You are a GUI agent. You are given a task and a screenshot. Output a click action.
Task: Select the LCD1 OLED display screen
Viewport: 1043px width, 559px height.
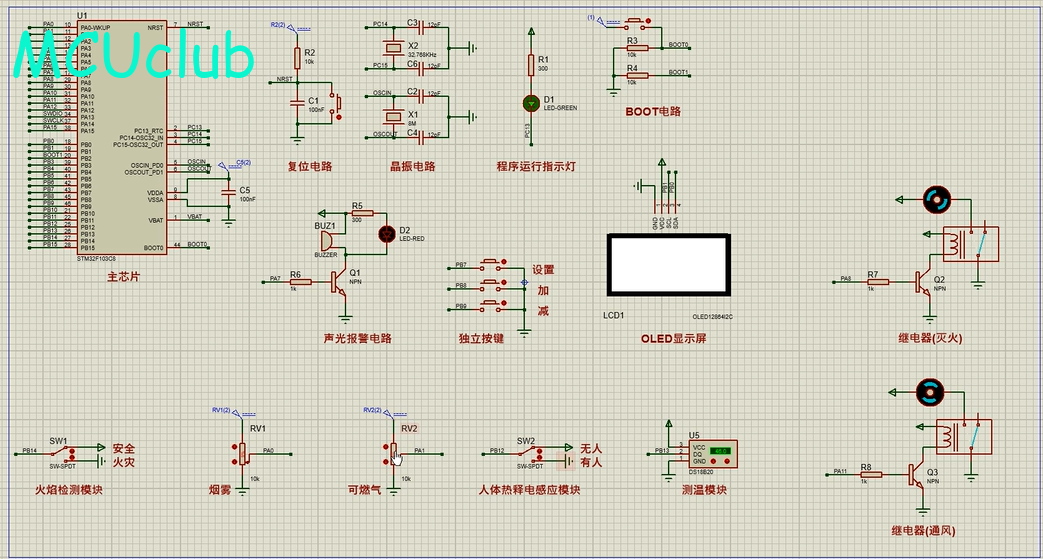pos(667,264)
